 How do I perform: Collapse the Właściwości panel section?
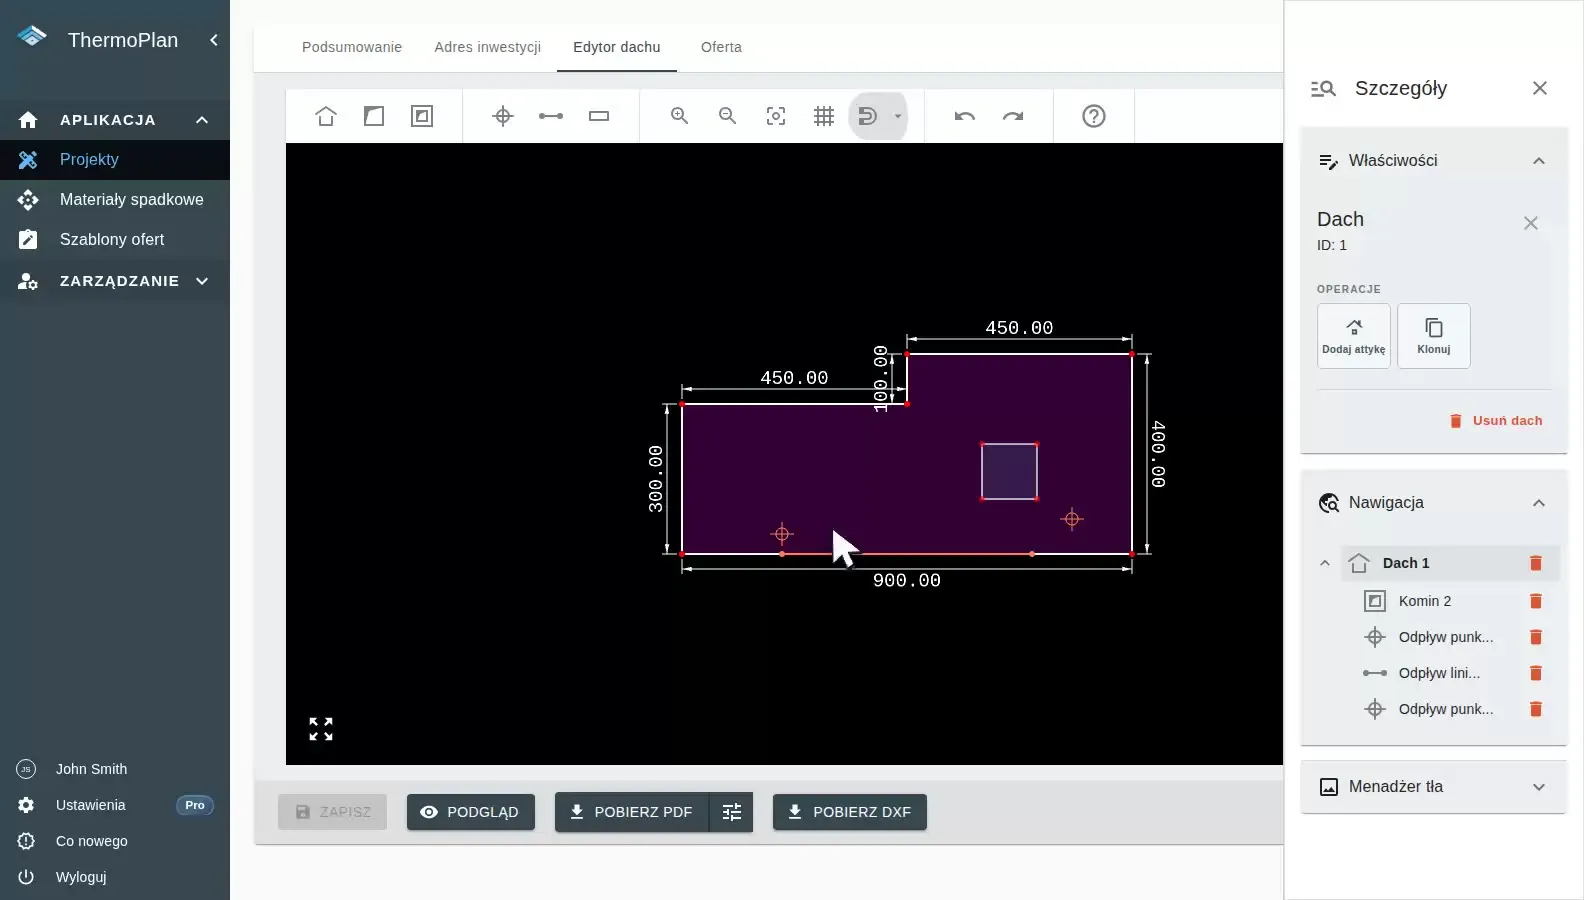pyautogui.click(x=1539, y=161)
